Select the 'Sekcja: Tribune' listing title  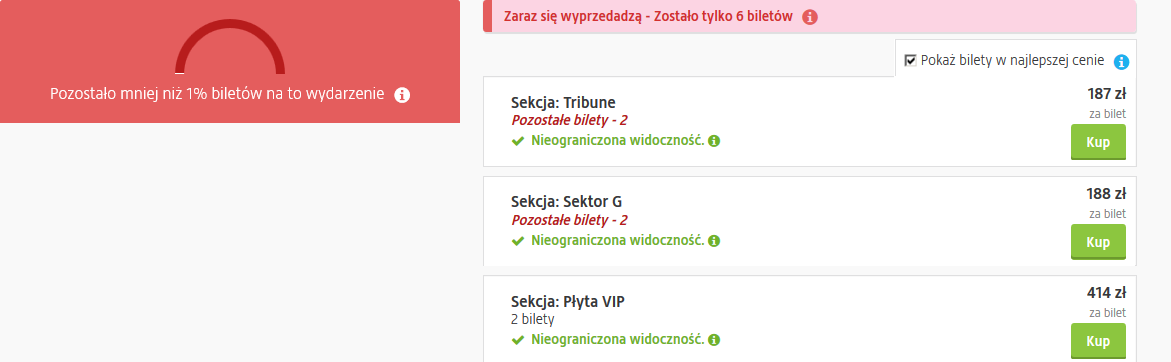[x=563, y=103]
